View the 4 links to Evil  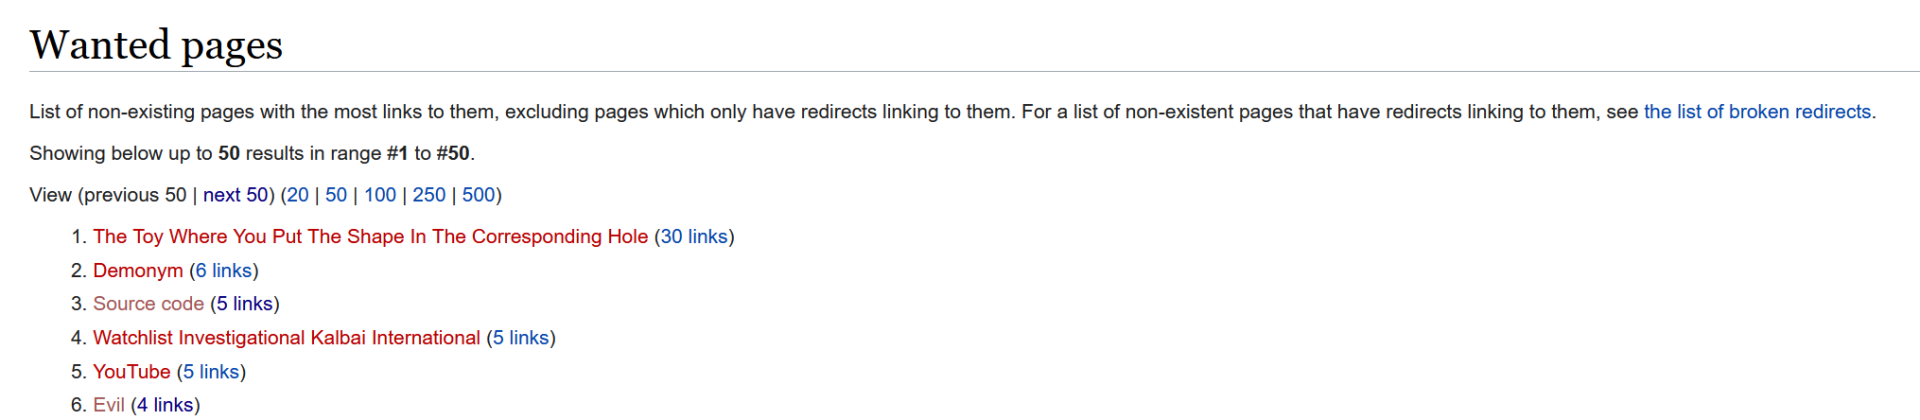point(165,405)
